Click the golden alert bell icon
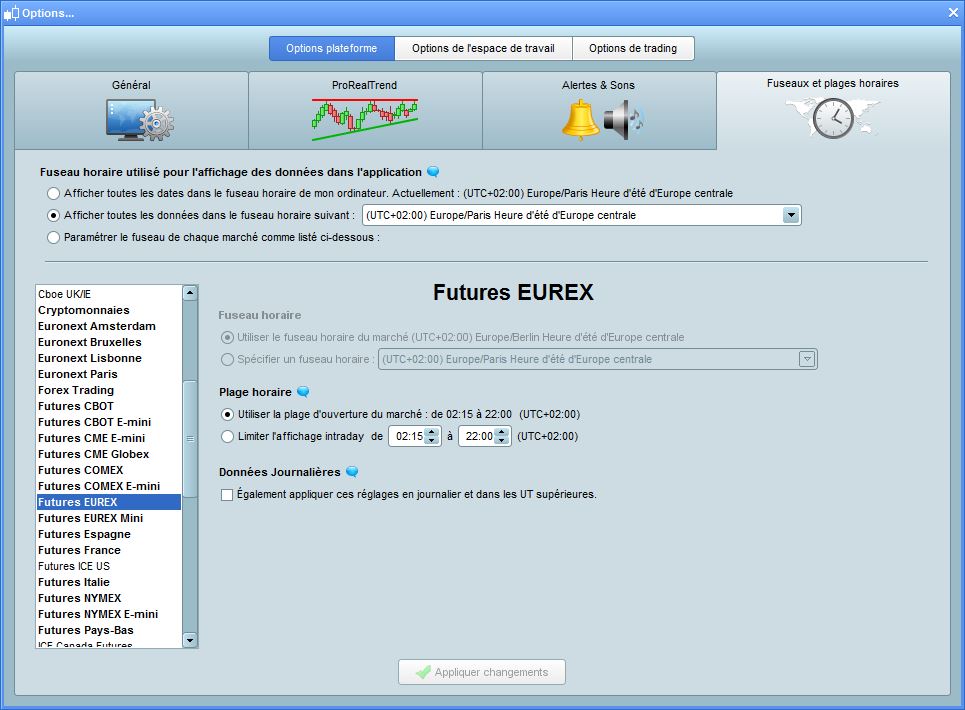 point(580,120)
